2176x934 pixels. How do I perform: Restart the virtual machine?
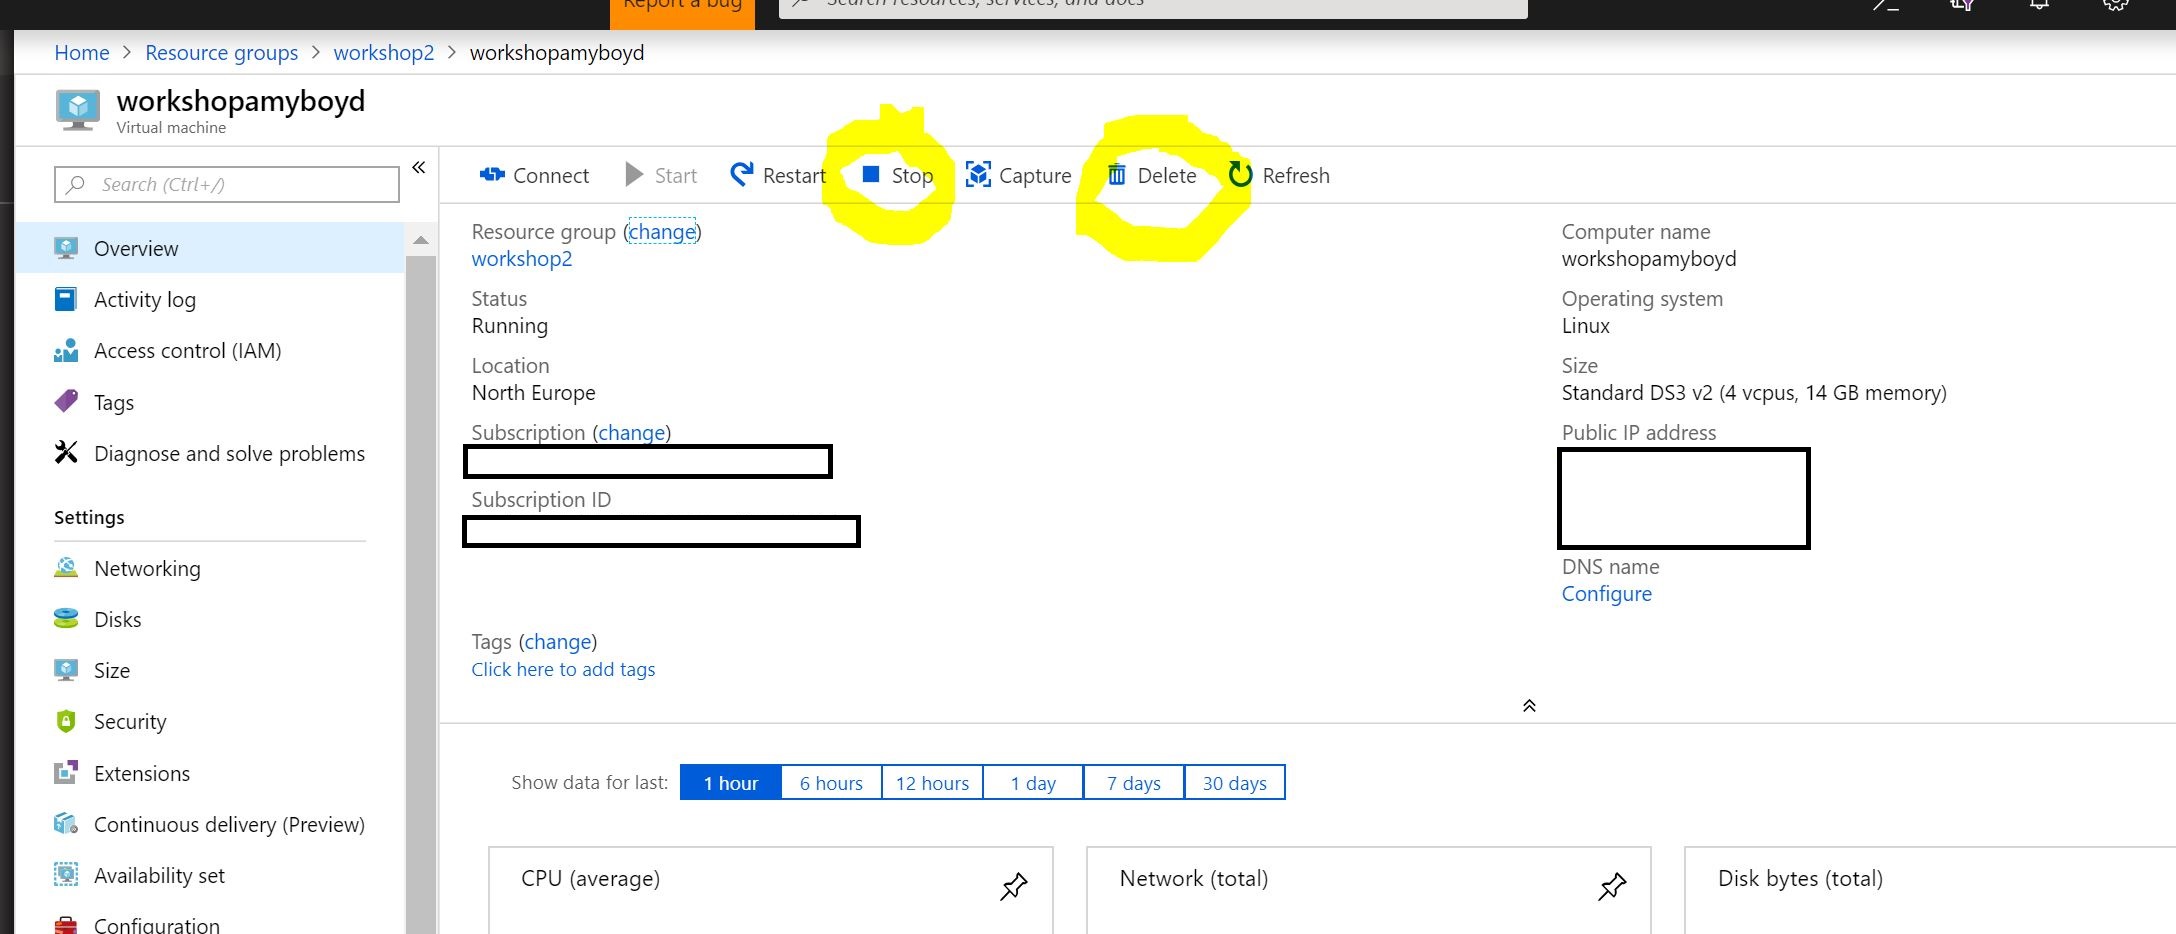click(x=778, y=175)
